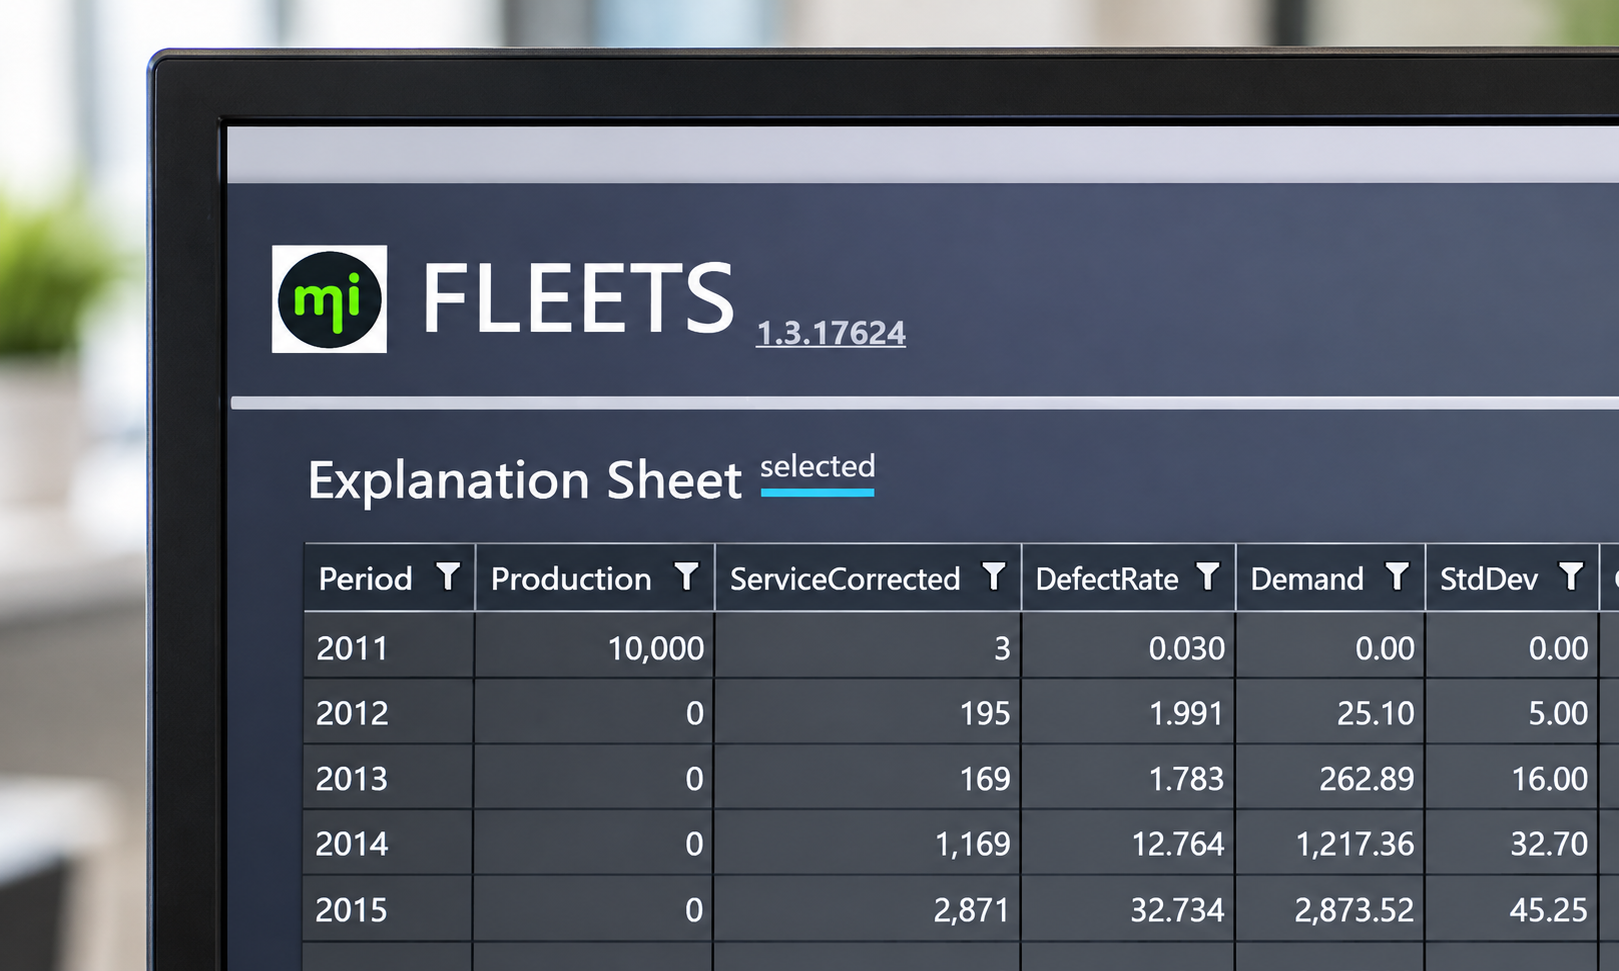
Task: Select the 2013 period row cell
Action: (389, 778)
